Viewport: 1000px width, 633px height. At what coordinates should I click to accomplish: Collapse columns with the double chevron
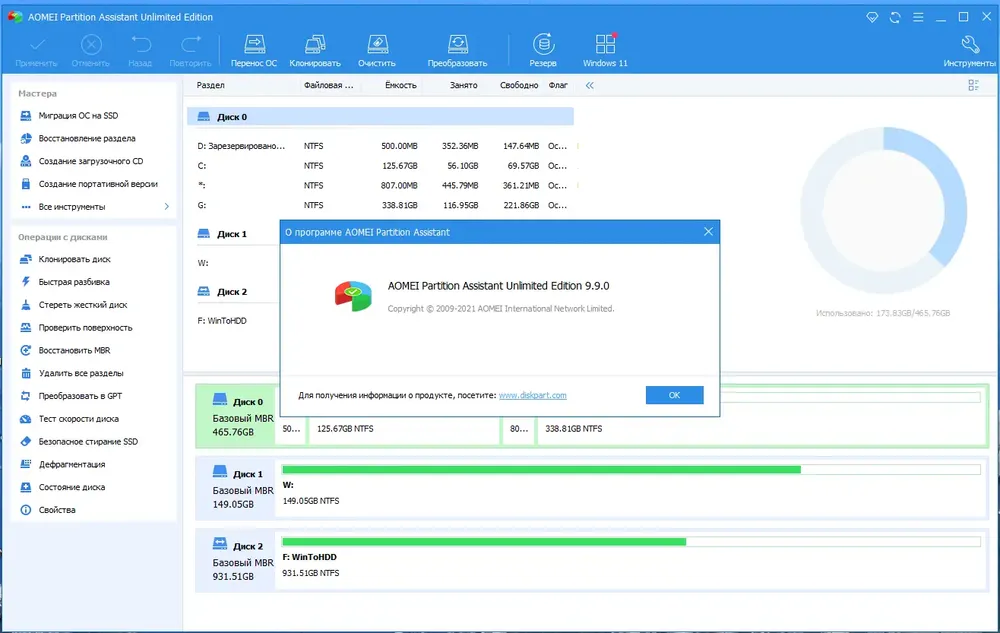(x=589, y=85)
